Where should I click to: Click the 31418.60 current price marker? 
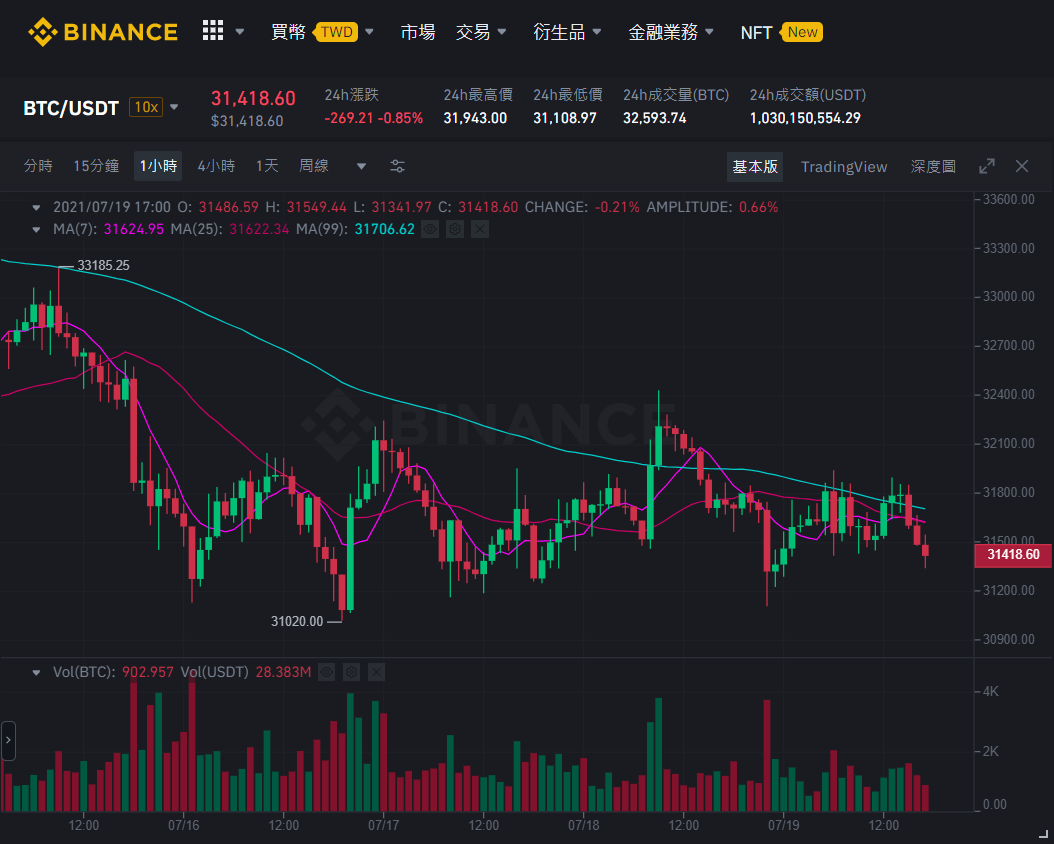pos(1013,554)
